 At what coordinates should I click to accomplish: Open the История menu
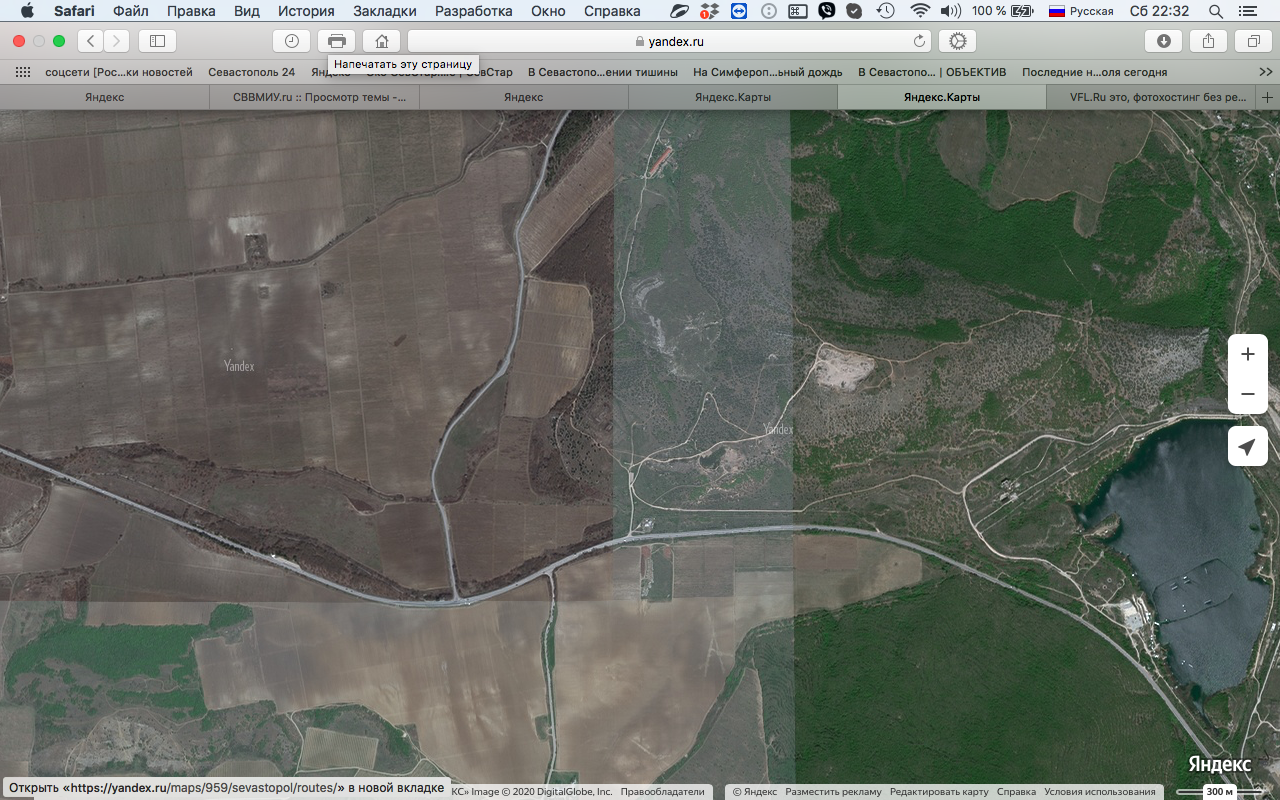(x=306, y=11)
